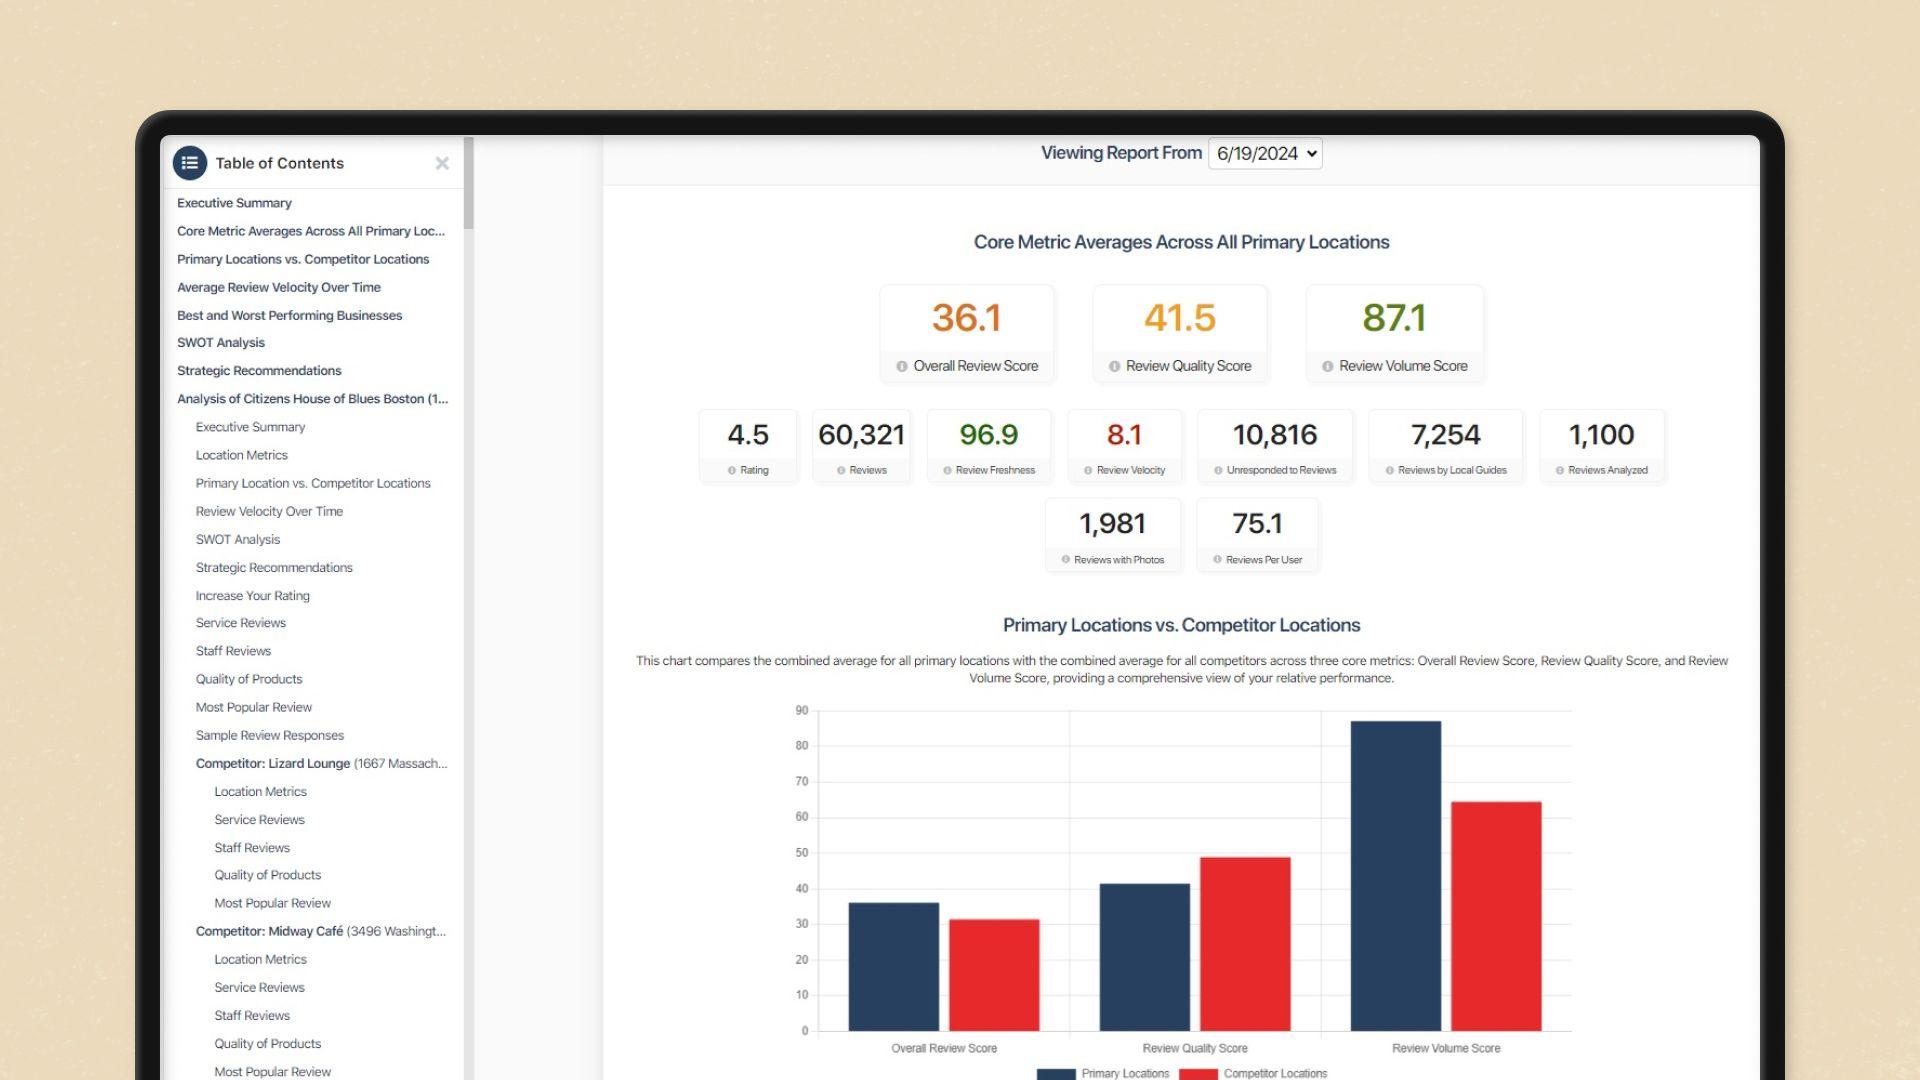Go to SWOT Analysis top-level section
The image size is (1920, 1080).
[x=221, y=343]
